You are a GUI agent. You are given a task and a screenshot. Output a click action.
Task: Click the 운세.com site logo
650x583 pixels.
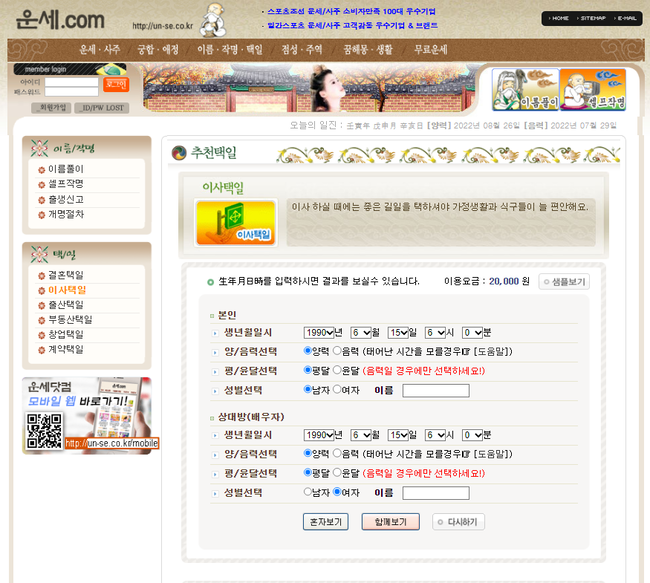point(60,19)
